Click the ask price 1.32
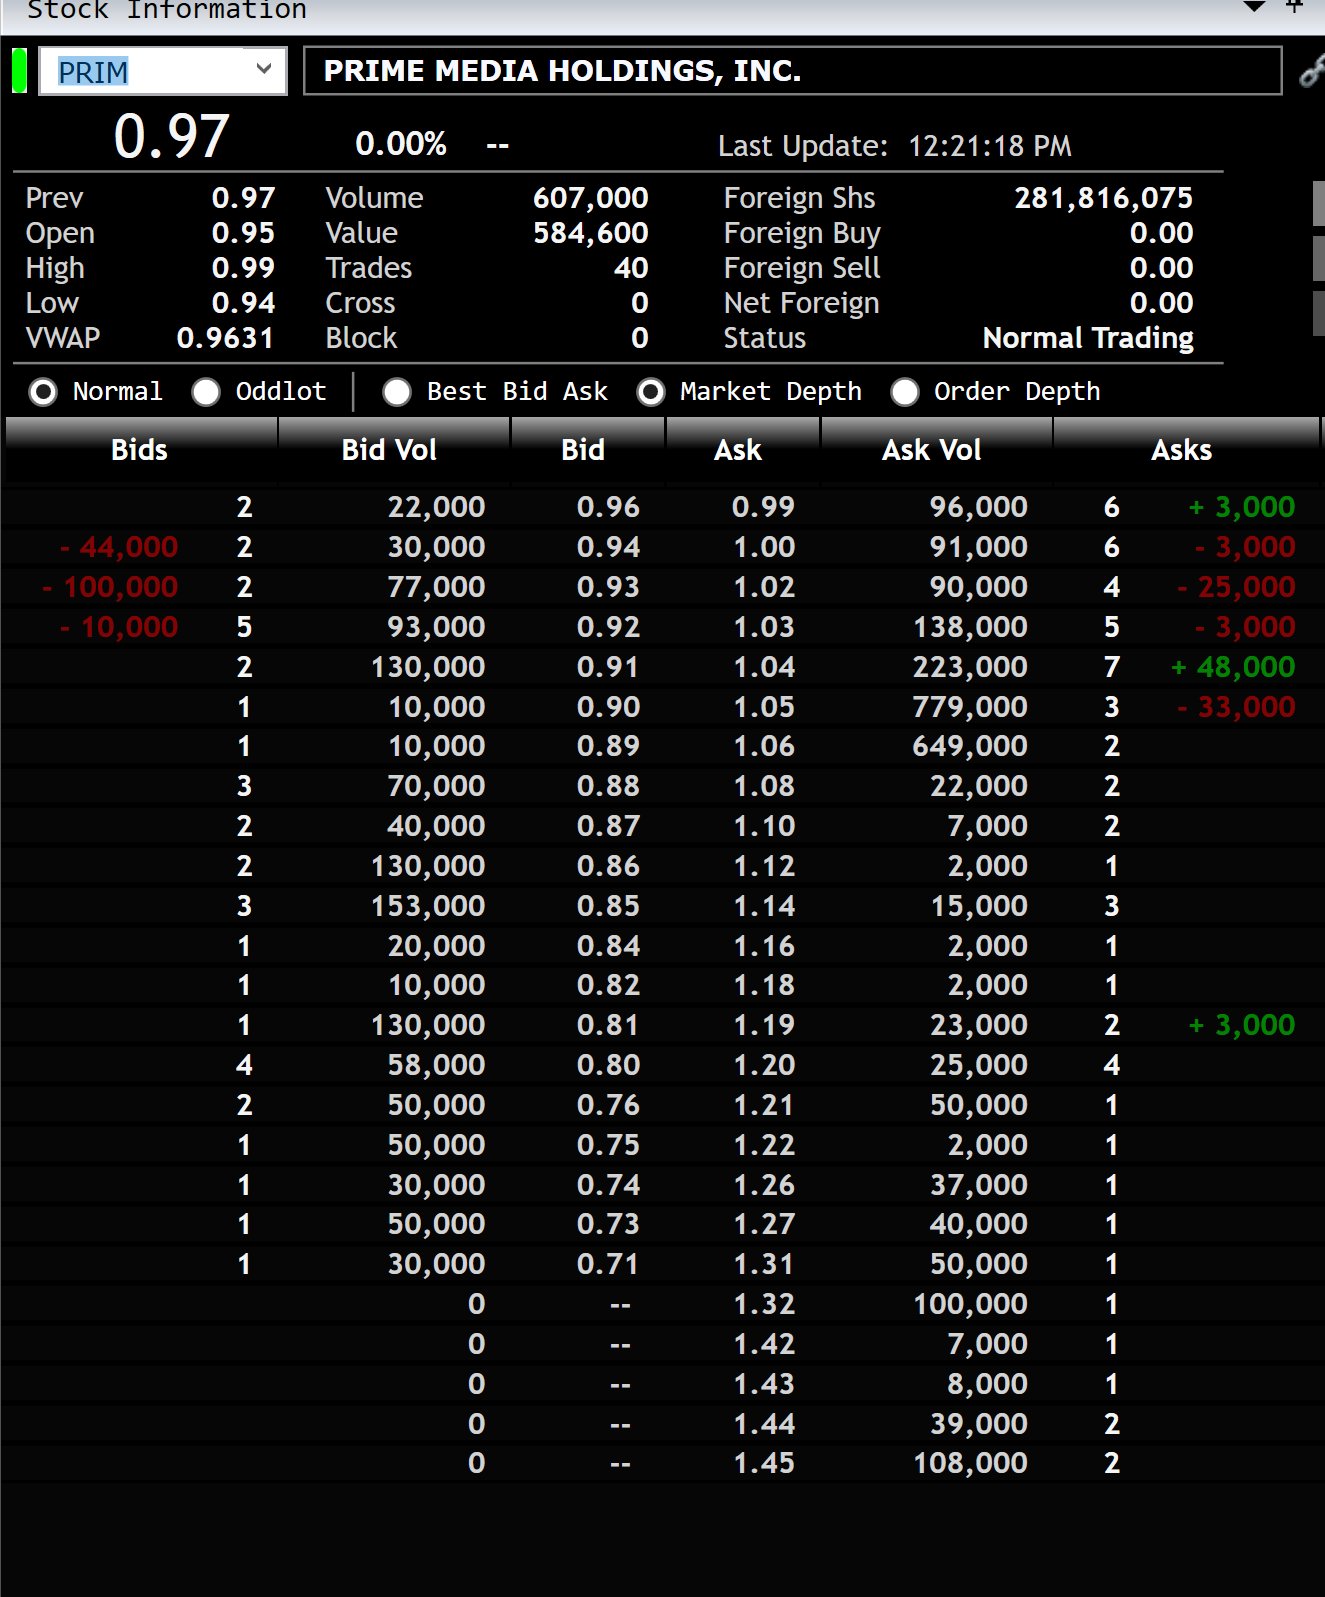This screenshot has height=1597, width=1325. pyautogui.click(x=764, y=1304)
